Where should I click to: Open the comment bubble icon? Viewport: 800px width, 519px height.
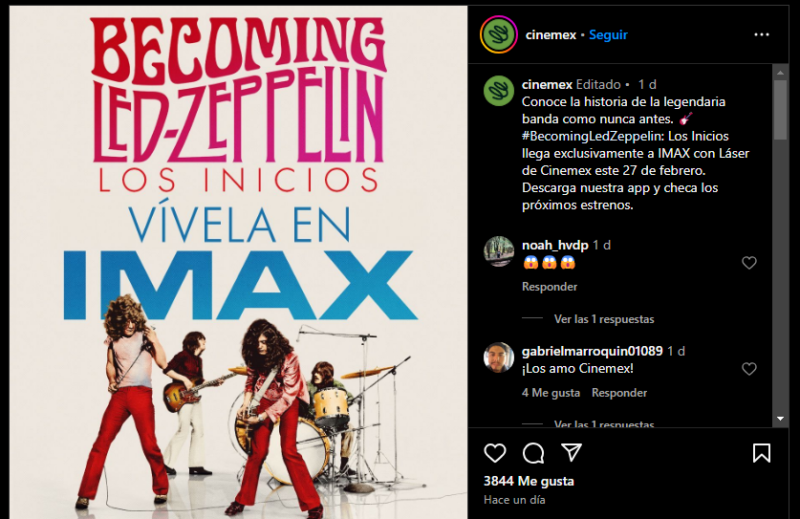click(533, 453)
